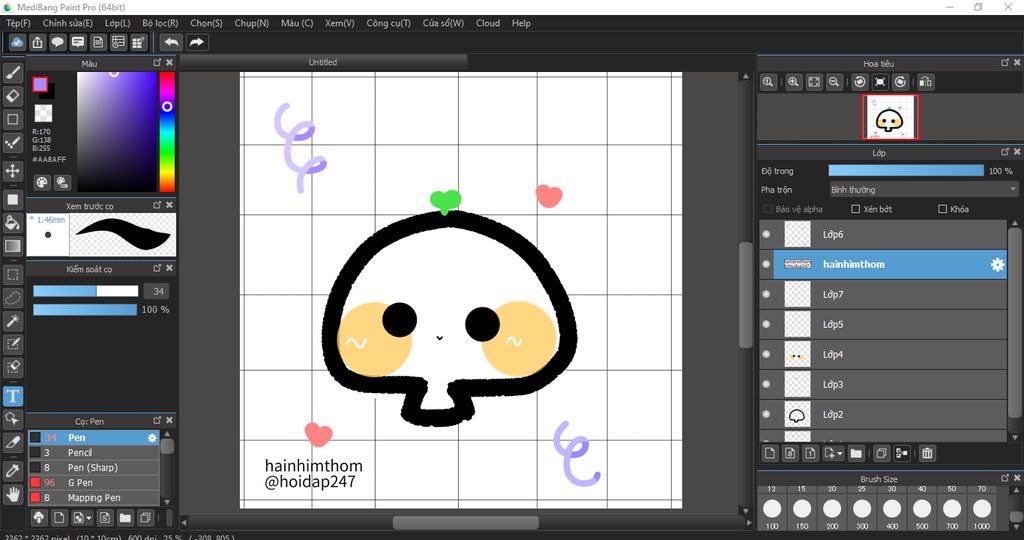Undock the Xem trước cọ panel

click(x=157, y=205)
